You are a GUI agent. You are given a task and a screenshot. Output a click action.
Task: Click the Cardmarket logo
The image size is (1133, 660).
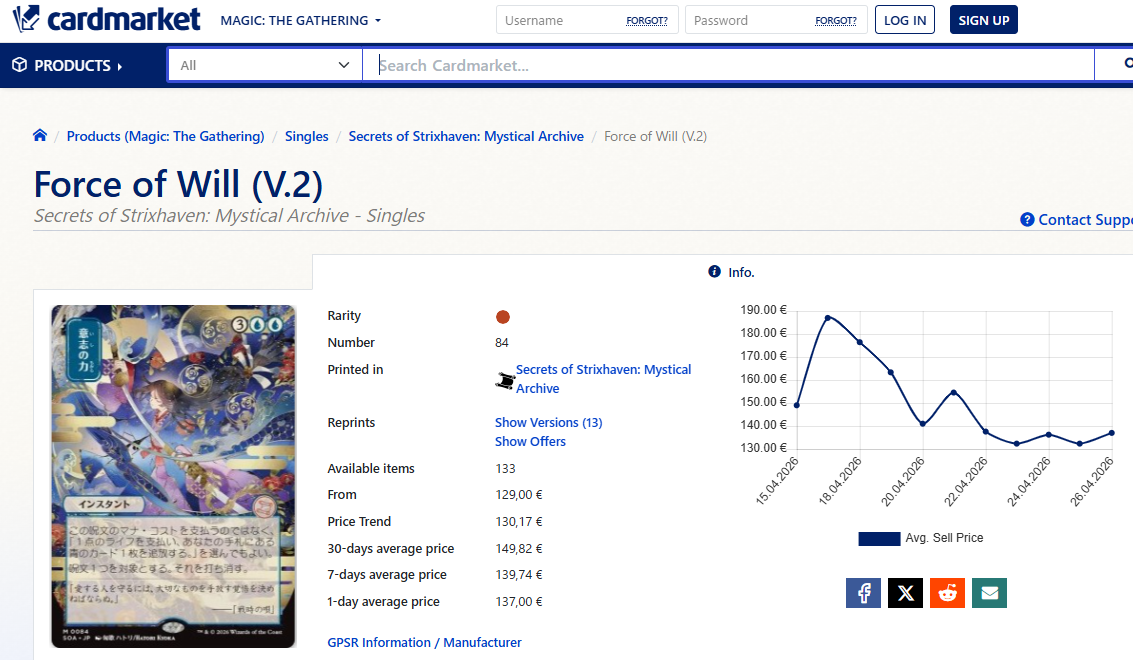(106, 20)
